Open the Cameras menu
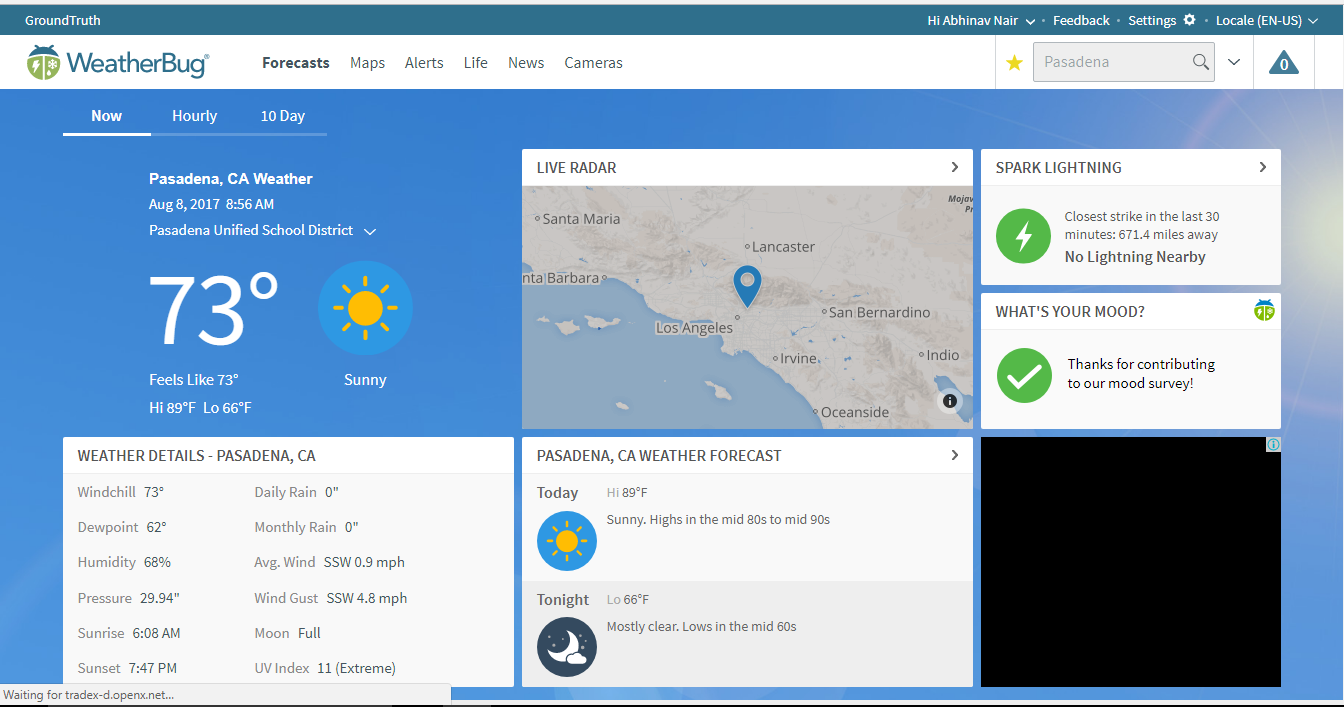1344x707 pixels. point(594,63)
